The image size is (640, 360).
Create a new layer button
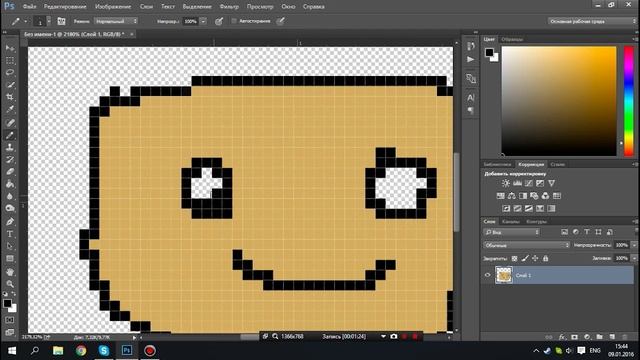point(612,337)
